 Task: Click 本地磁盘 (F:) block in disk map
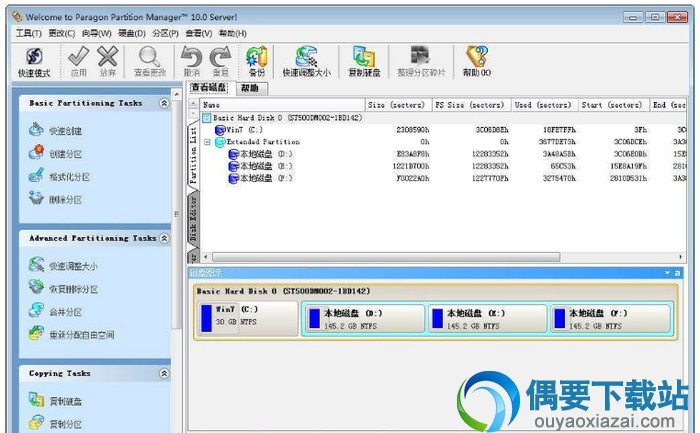[611, 318]
